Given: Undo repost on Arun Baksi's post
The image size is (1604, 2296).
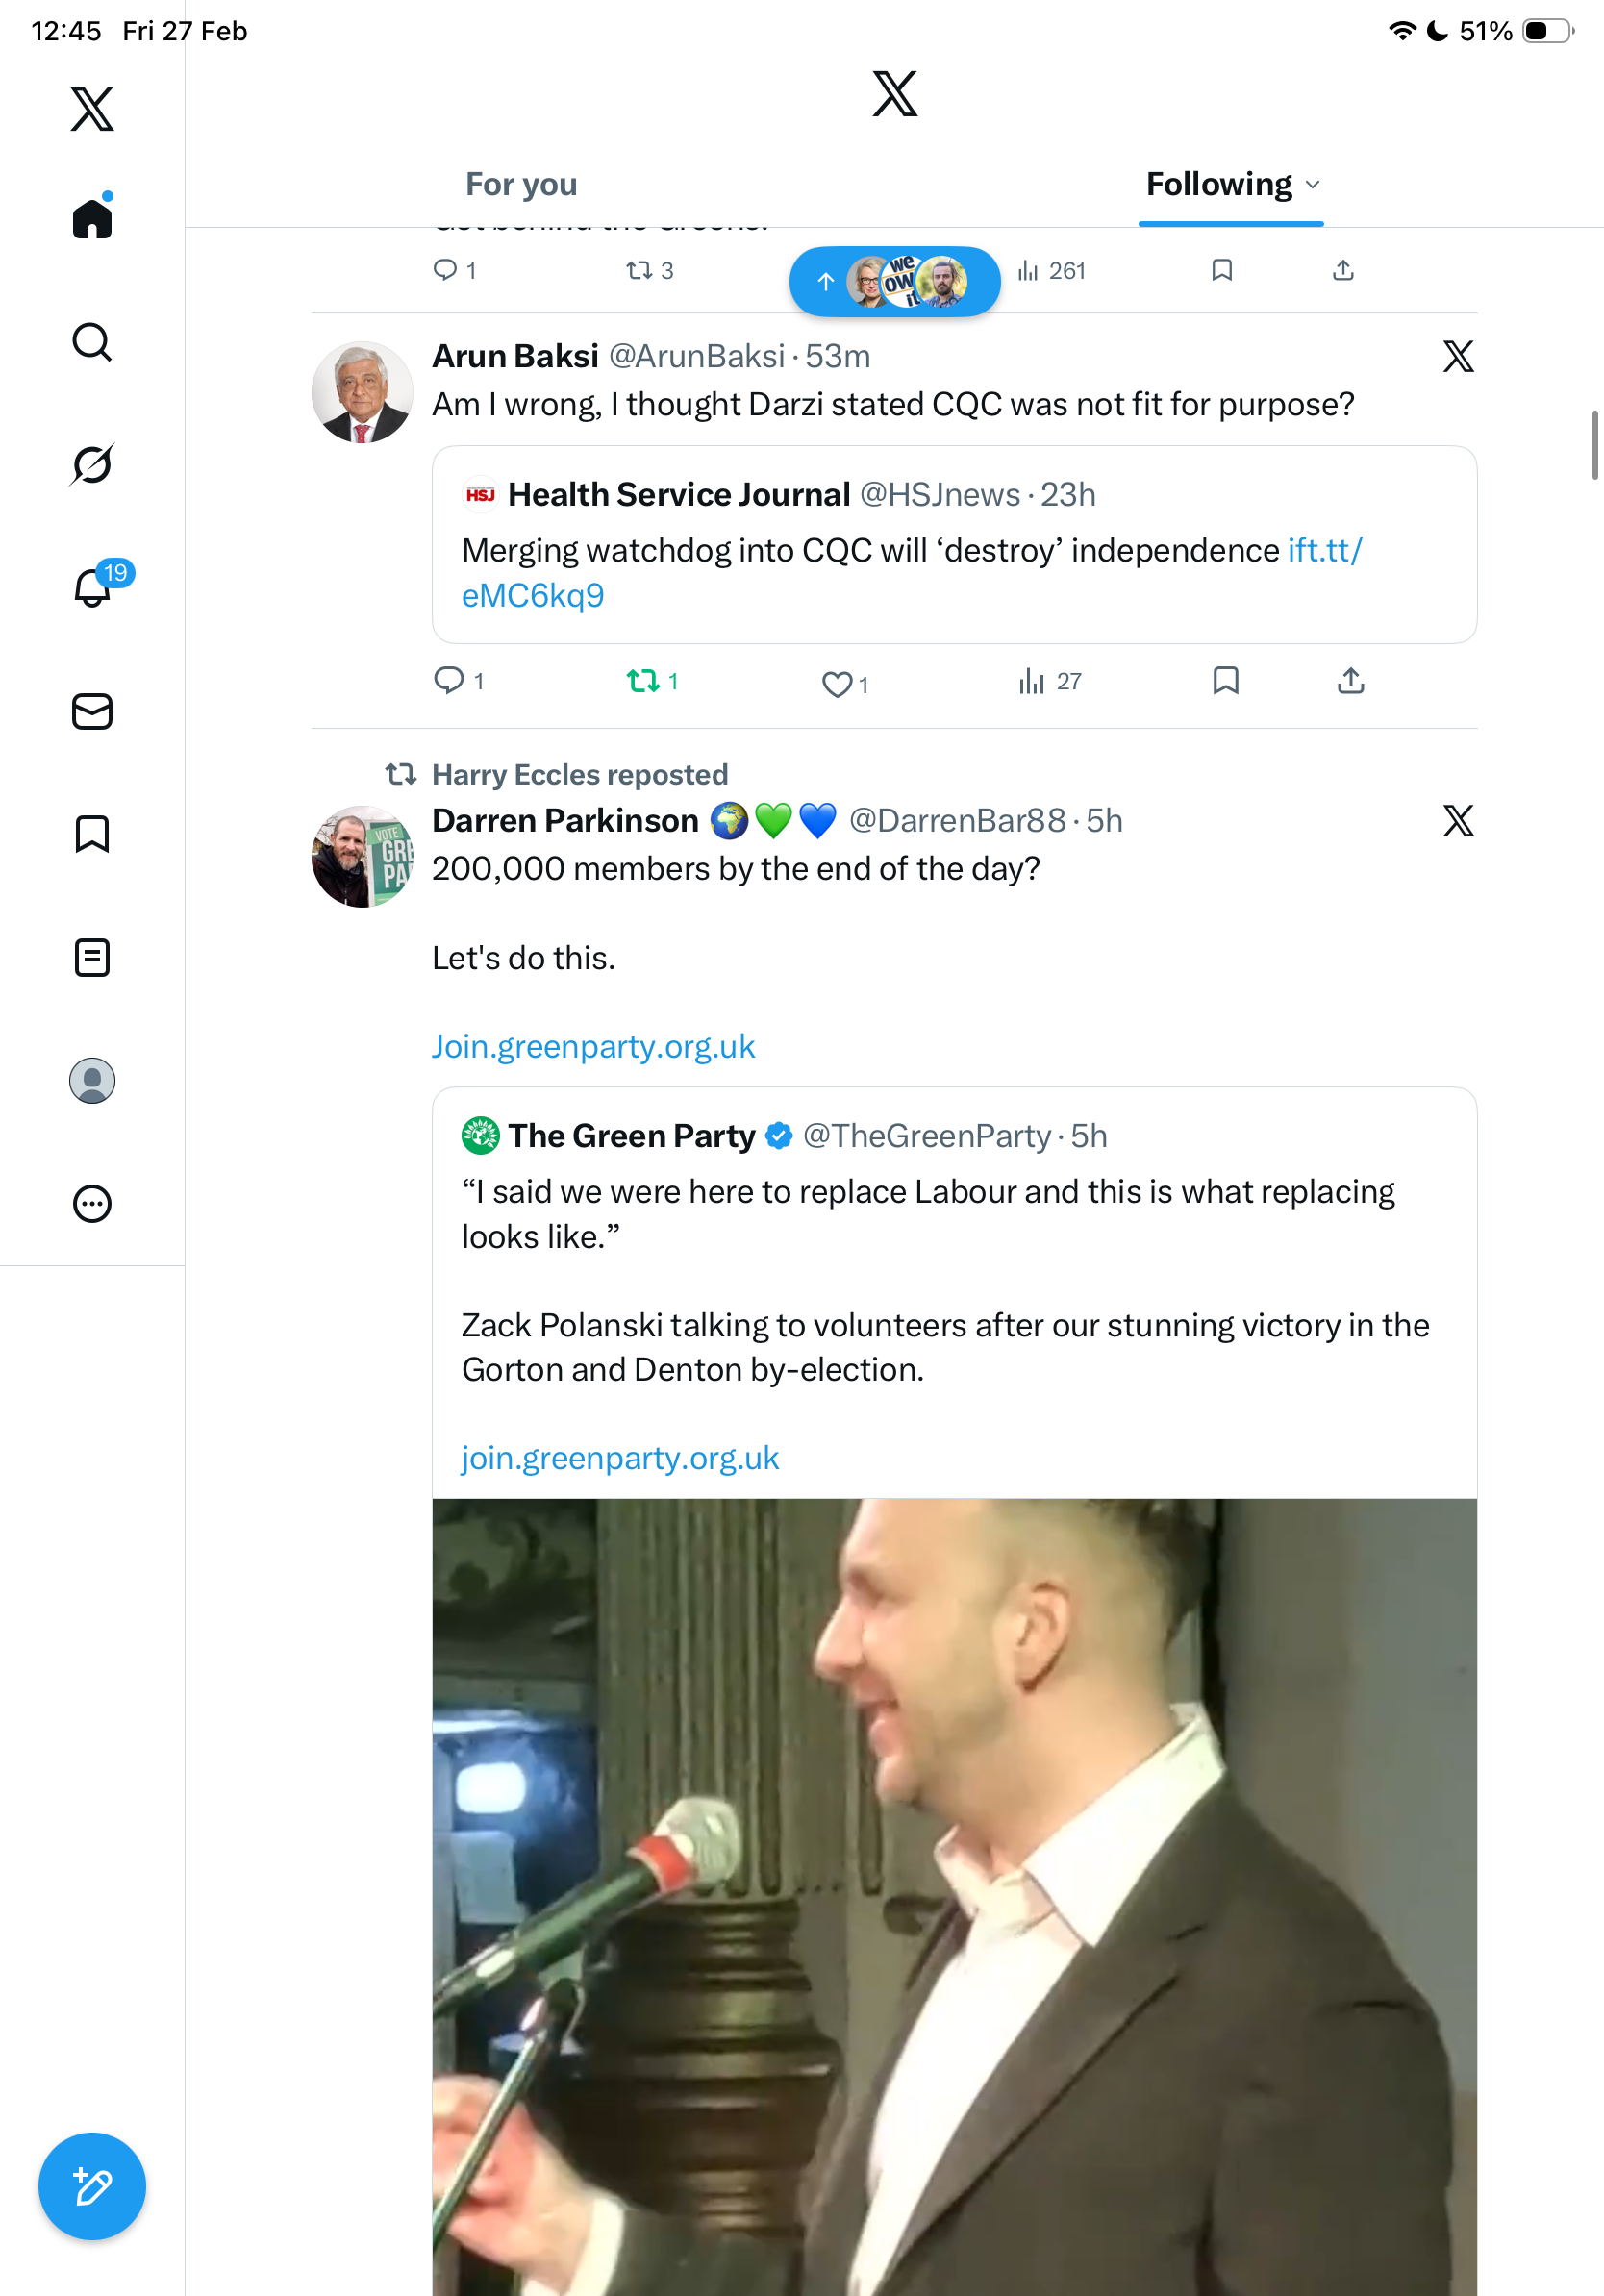Looking at the screenshot, I should 642,682.
